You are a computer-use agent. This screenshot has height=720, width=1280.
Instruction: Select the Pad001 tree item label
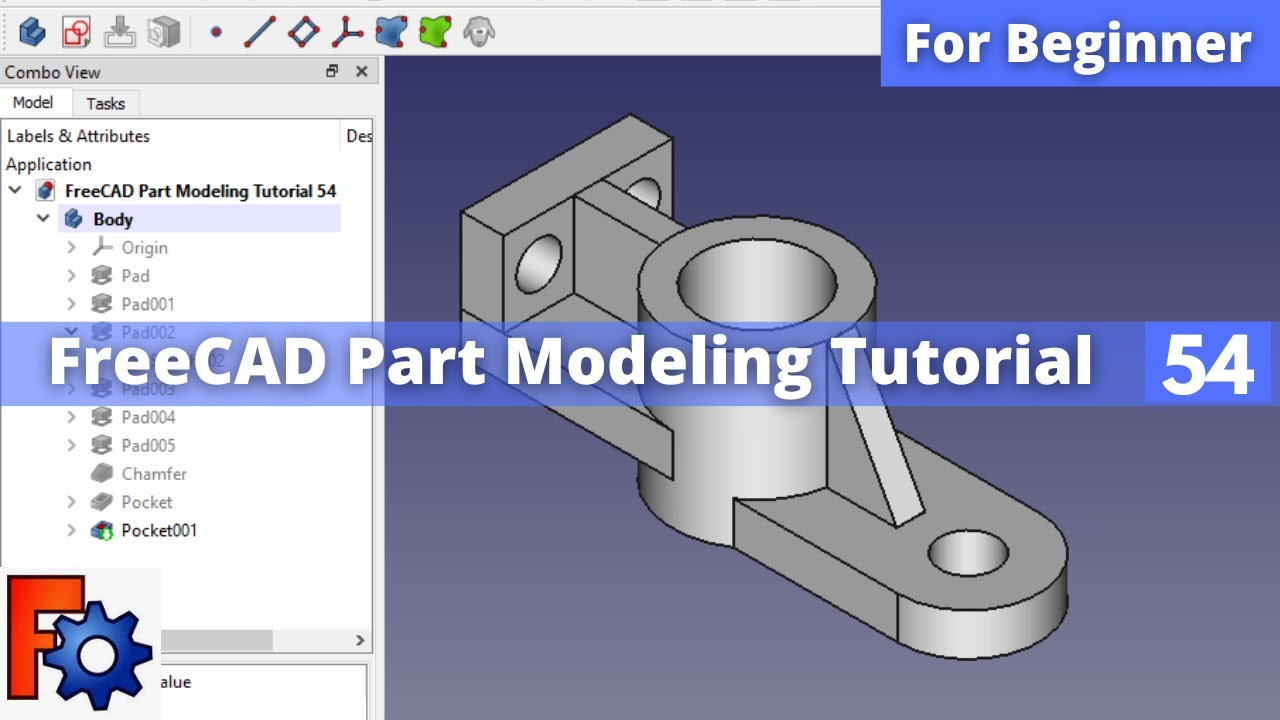pyautogui.click(x=148, y=303)
